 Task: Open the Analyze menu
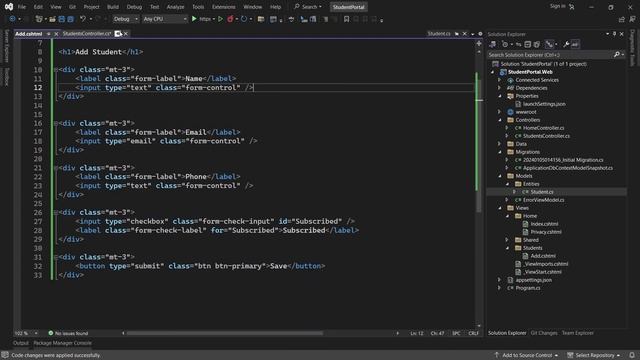176,7
